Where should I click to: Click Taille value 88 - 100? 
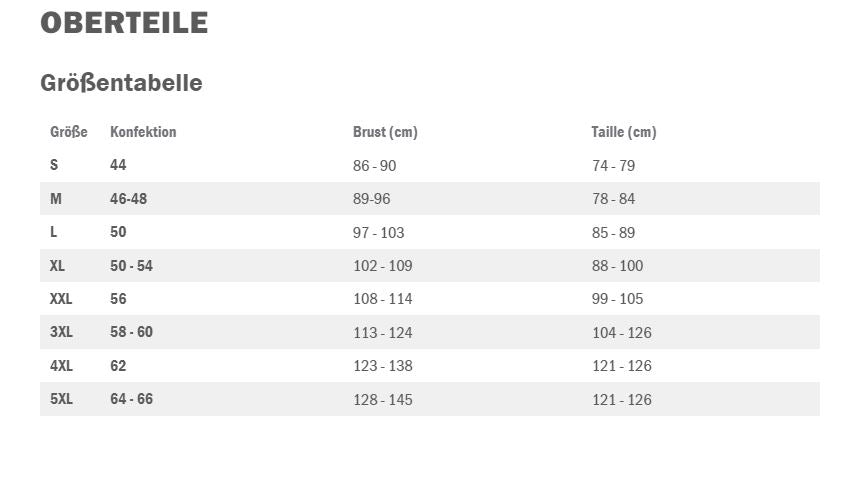617,266
